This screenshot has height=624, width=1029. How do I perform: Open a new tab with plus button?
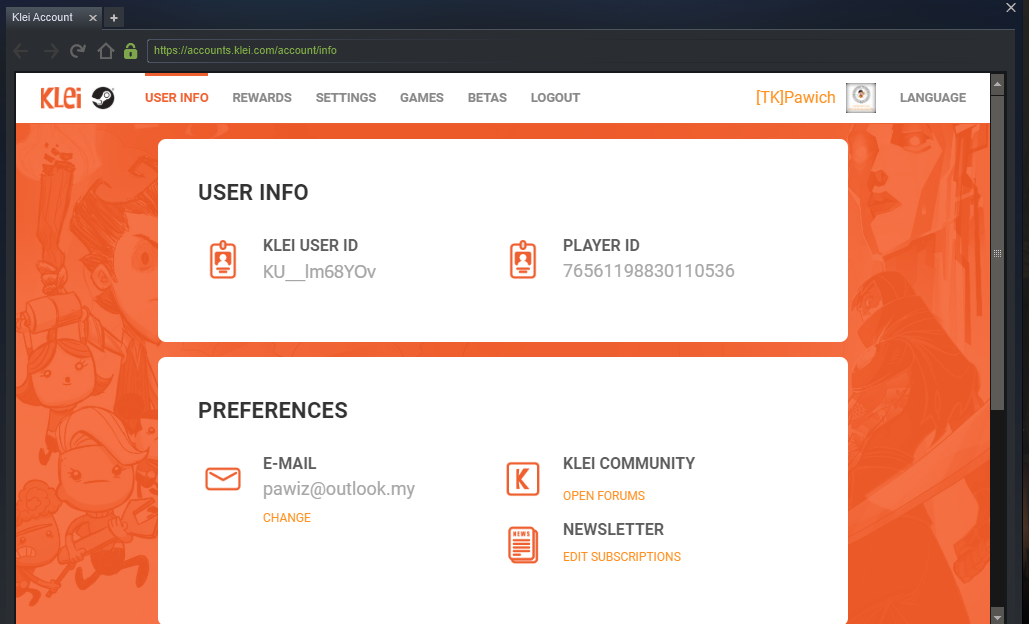114,18
